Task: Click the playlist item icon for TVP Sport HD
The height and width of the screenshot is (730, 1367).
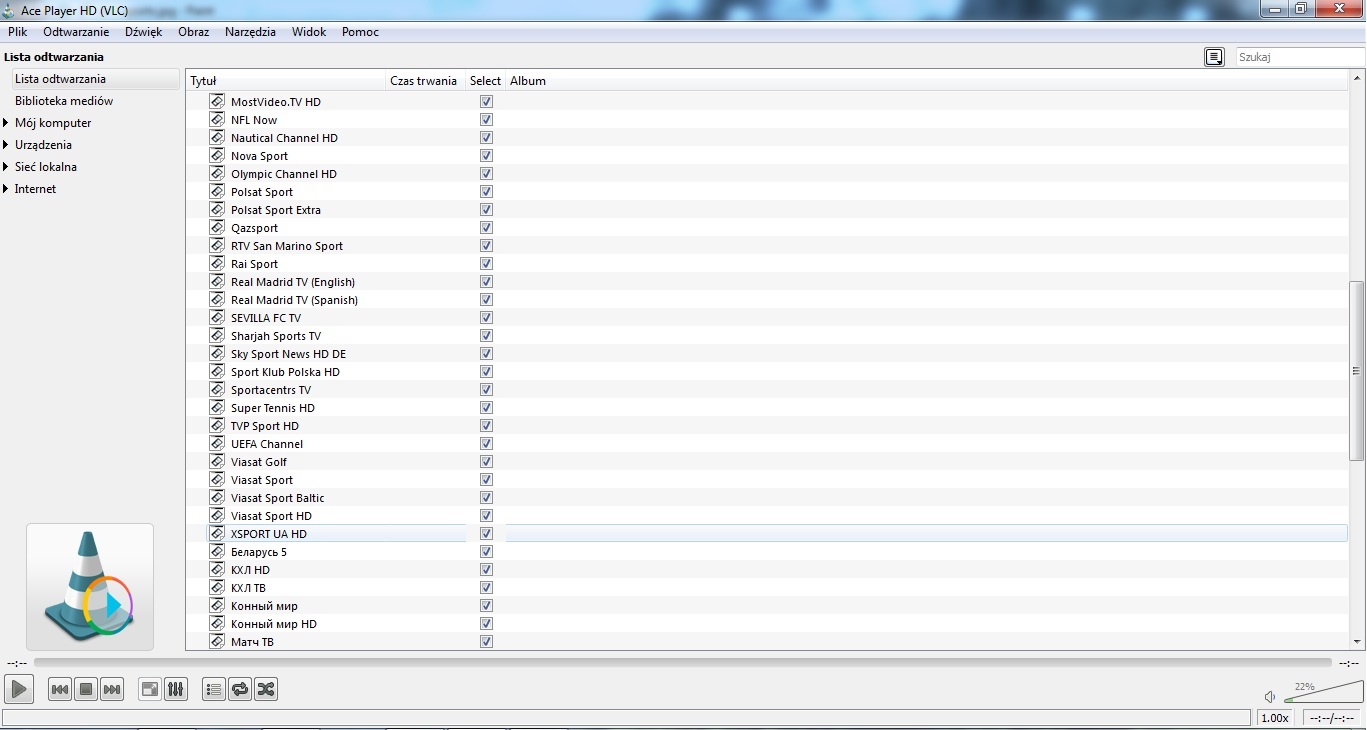Action: pos(217,425)
